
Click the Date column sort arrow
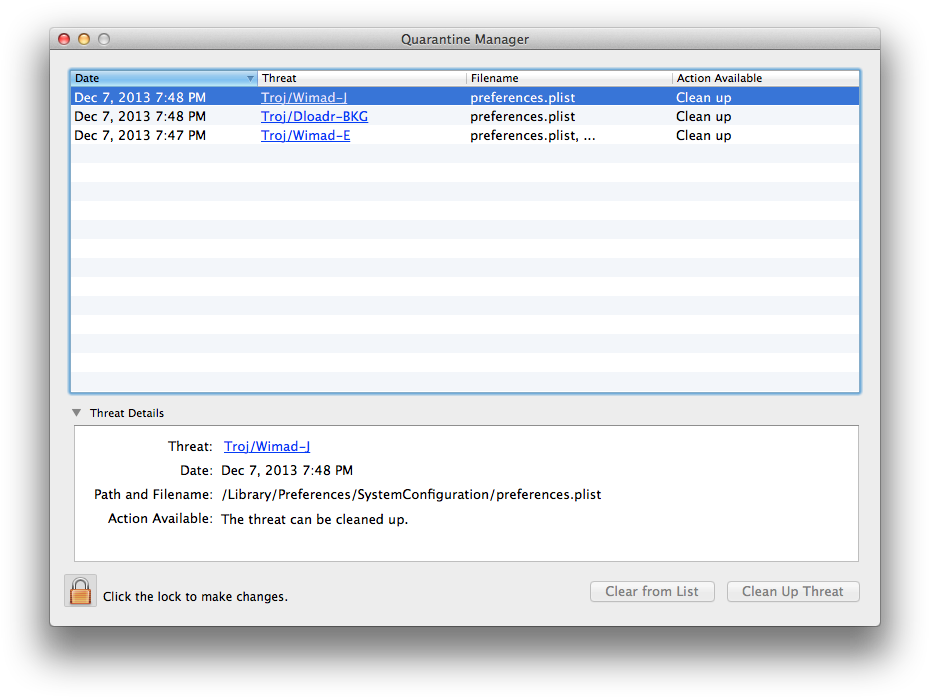point(250,78)
